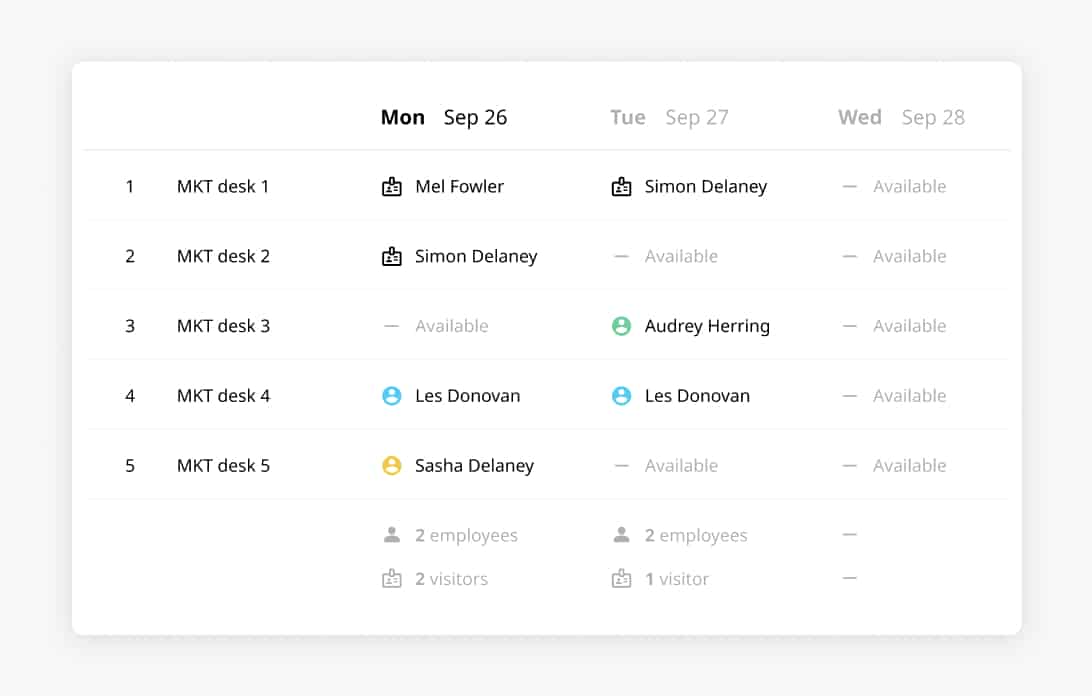Click visitor badge icon beside Mel Fowler

coord(391,187)
